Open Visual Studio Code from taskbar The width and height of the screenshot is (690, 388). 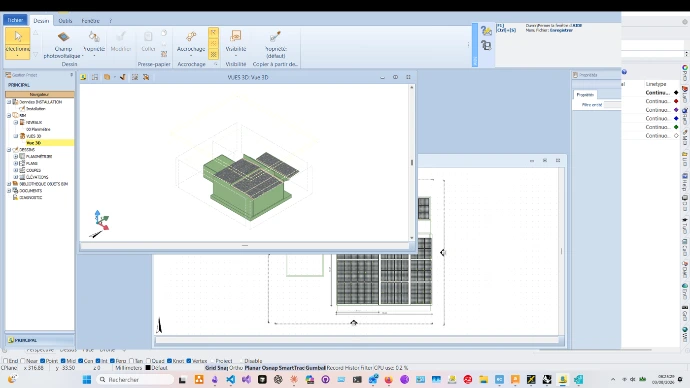pos(231,379)
